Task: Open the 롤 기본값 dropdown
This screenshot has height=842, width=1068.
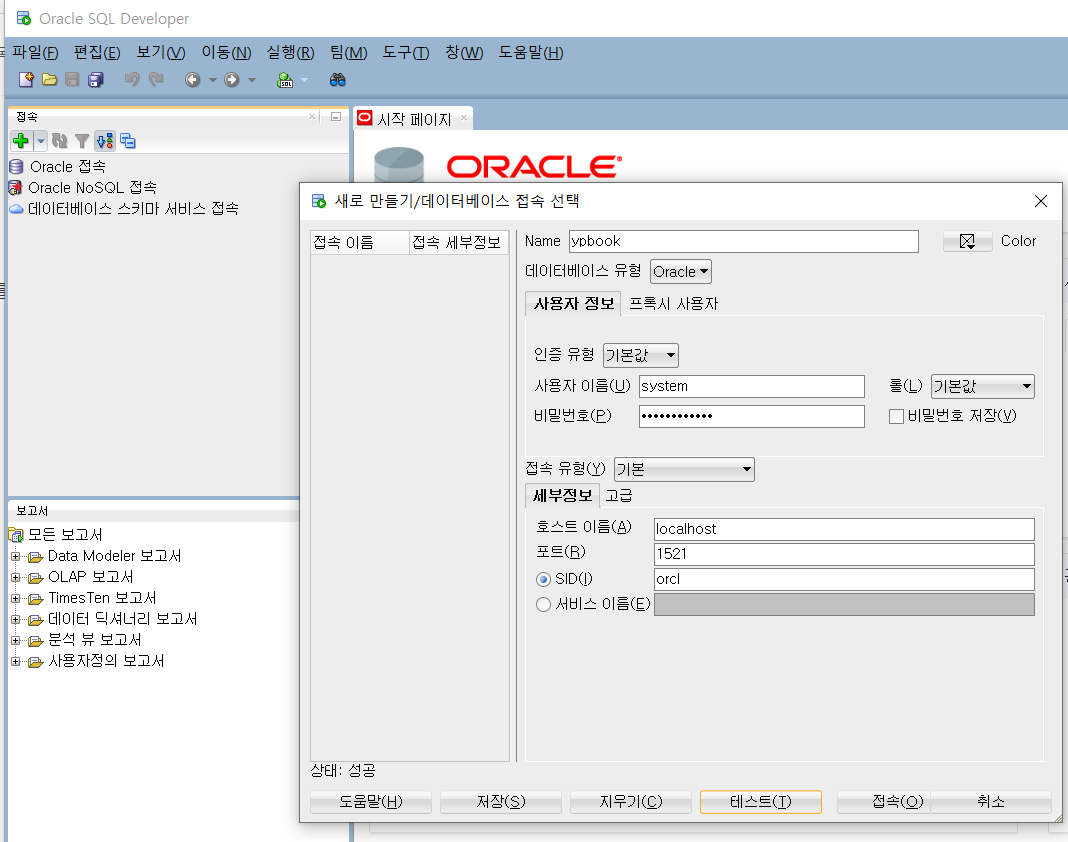Action: (983, 386)
